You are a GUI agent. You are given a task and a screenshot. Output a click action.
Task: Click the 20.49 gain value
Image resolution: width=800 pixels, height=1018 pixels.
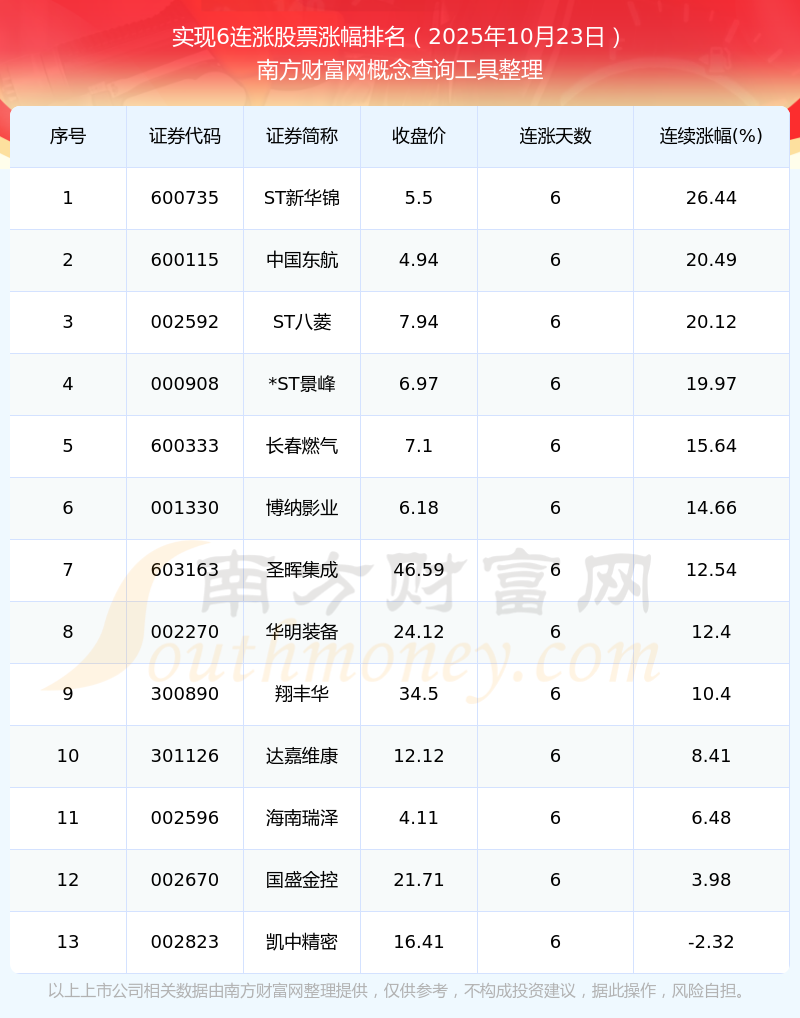[x=711, y=260]
